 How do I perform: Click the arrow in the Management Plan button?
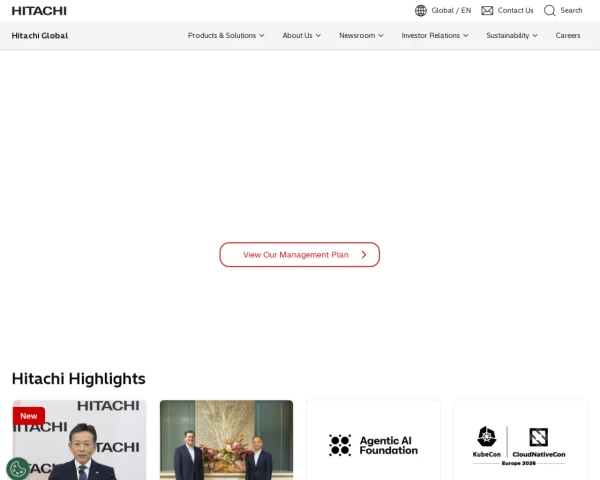pyautogui.click(x=364, y=255)
